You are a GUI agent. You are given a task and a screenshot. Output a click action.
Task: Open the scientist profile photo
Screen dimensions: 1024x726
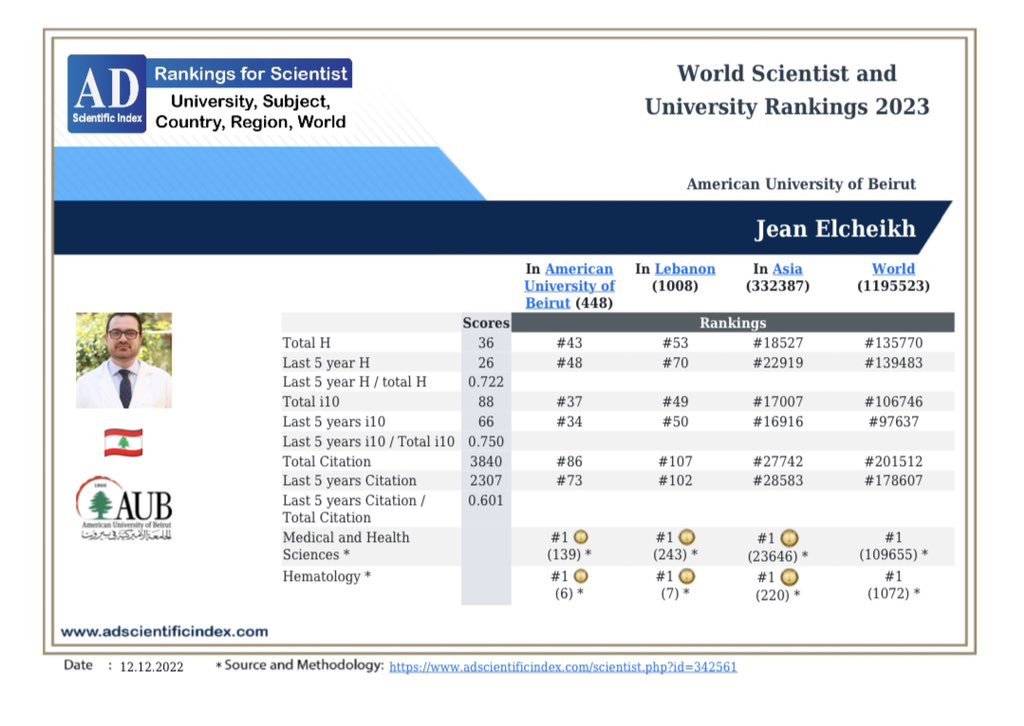pos(124,360)
